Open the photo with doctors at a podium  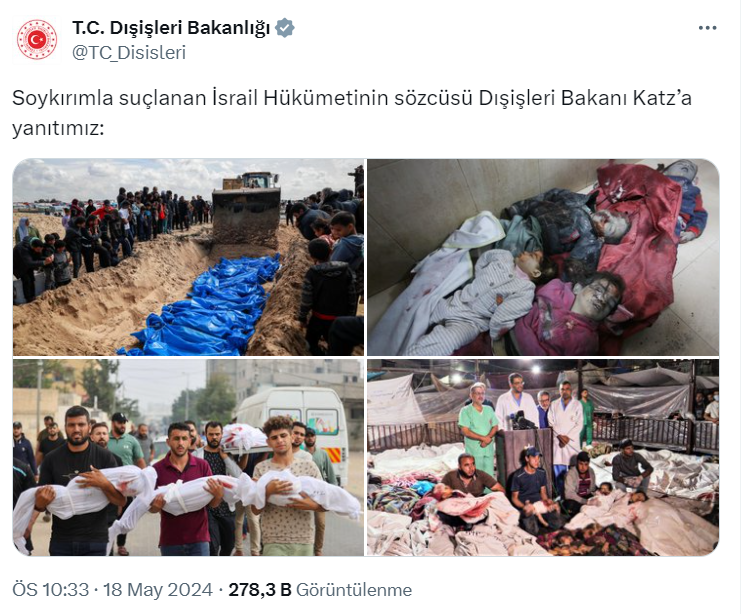[543, 457]
